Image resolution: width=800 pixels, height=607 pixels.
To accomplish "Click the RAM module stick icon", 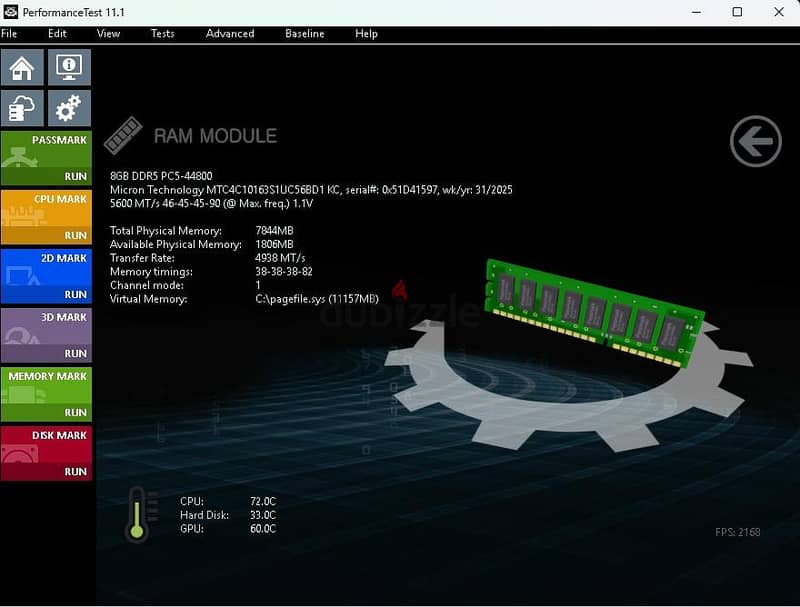I will [123, 135].
